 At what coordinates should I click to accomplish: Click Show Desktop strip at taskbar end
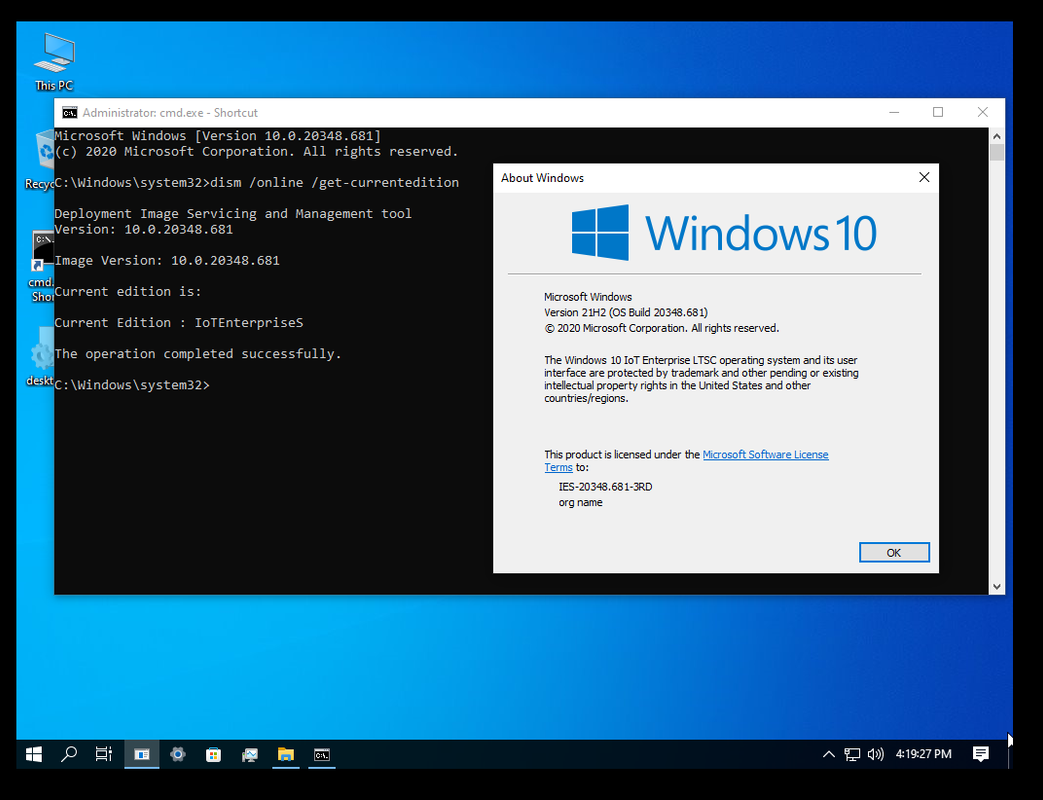[1010, 754]
